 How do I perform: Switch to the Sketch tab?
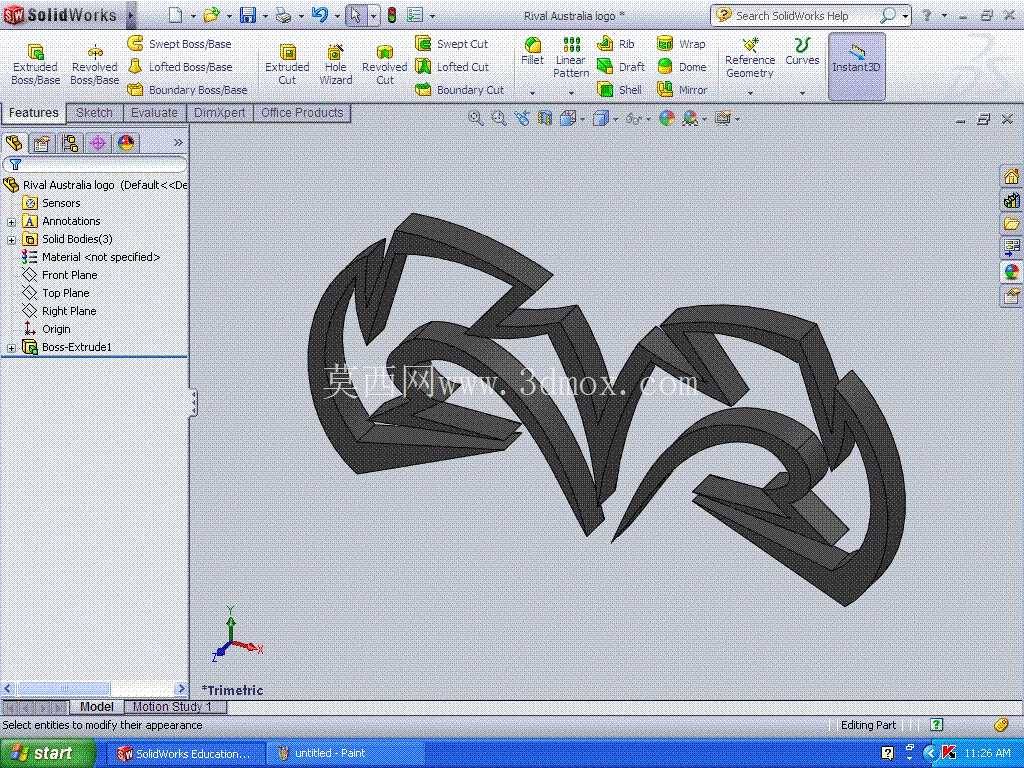94,112
